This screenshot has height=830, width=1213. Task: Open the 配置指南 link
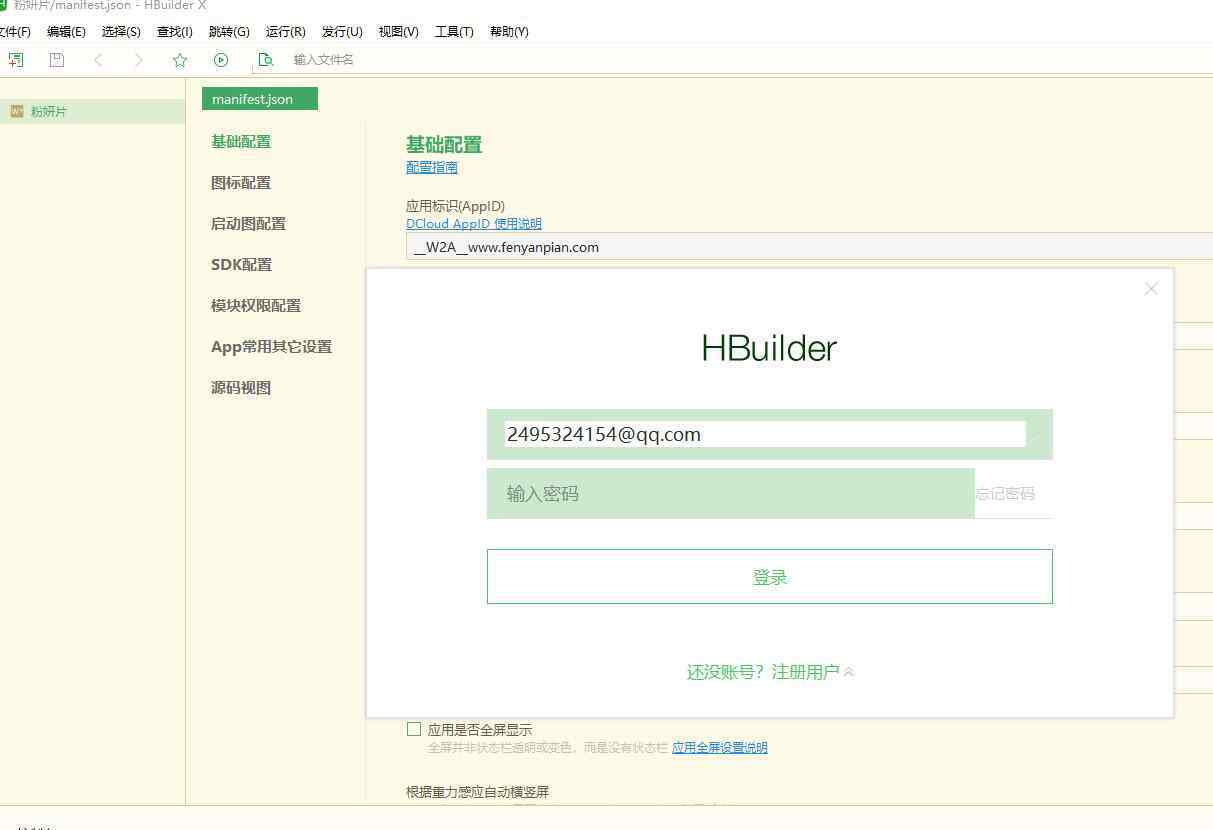coord(432,167)
